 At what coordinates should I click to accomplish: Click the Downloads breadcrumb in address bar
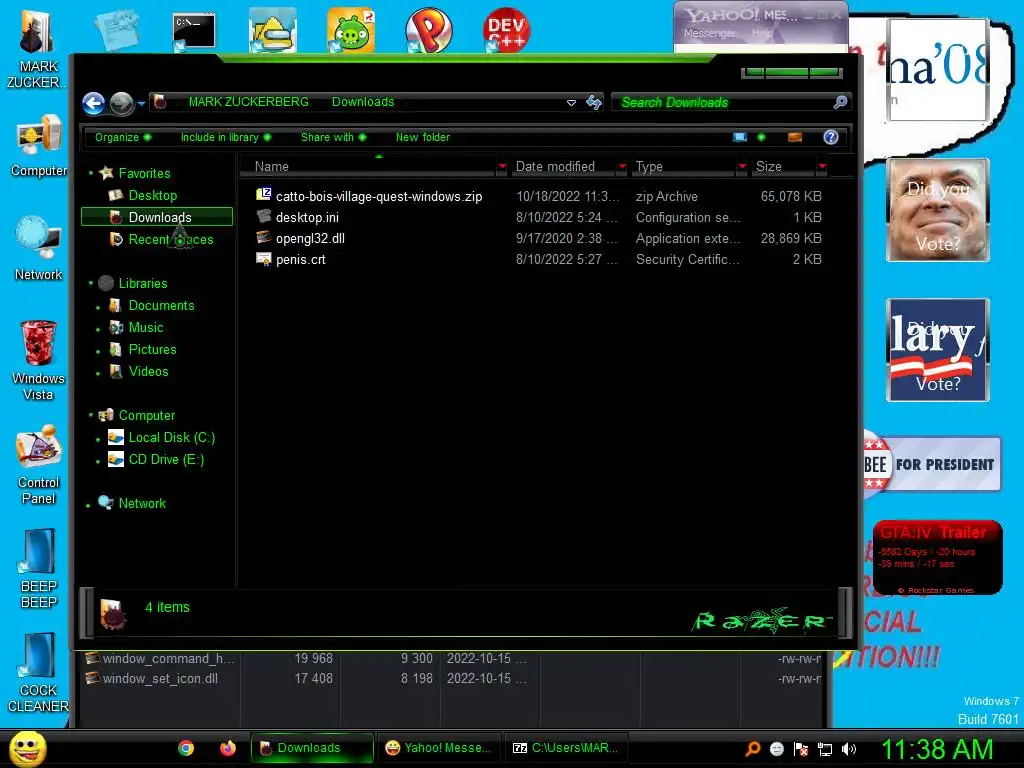tap(363, 102)
